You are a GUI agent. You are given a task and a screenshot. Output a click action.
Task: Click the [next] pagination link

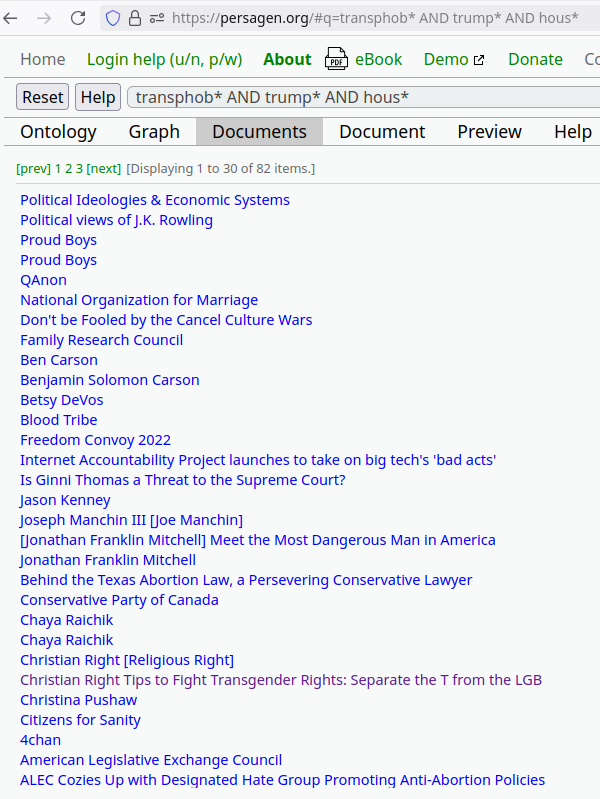pyautogui.click(x=104, y=169)
